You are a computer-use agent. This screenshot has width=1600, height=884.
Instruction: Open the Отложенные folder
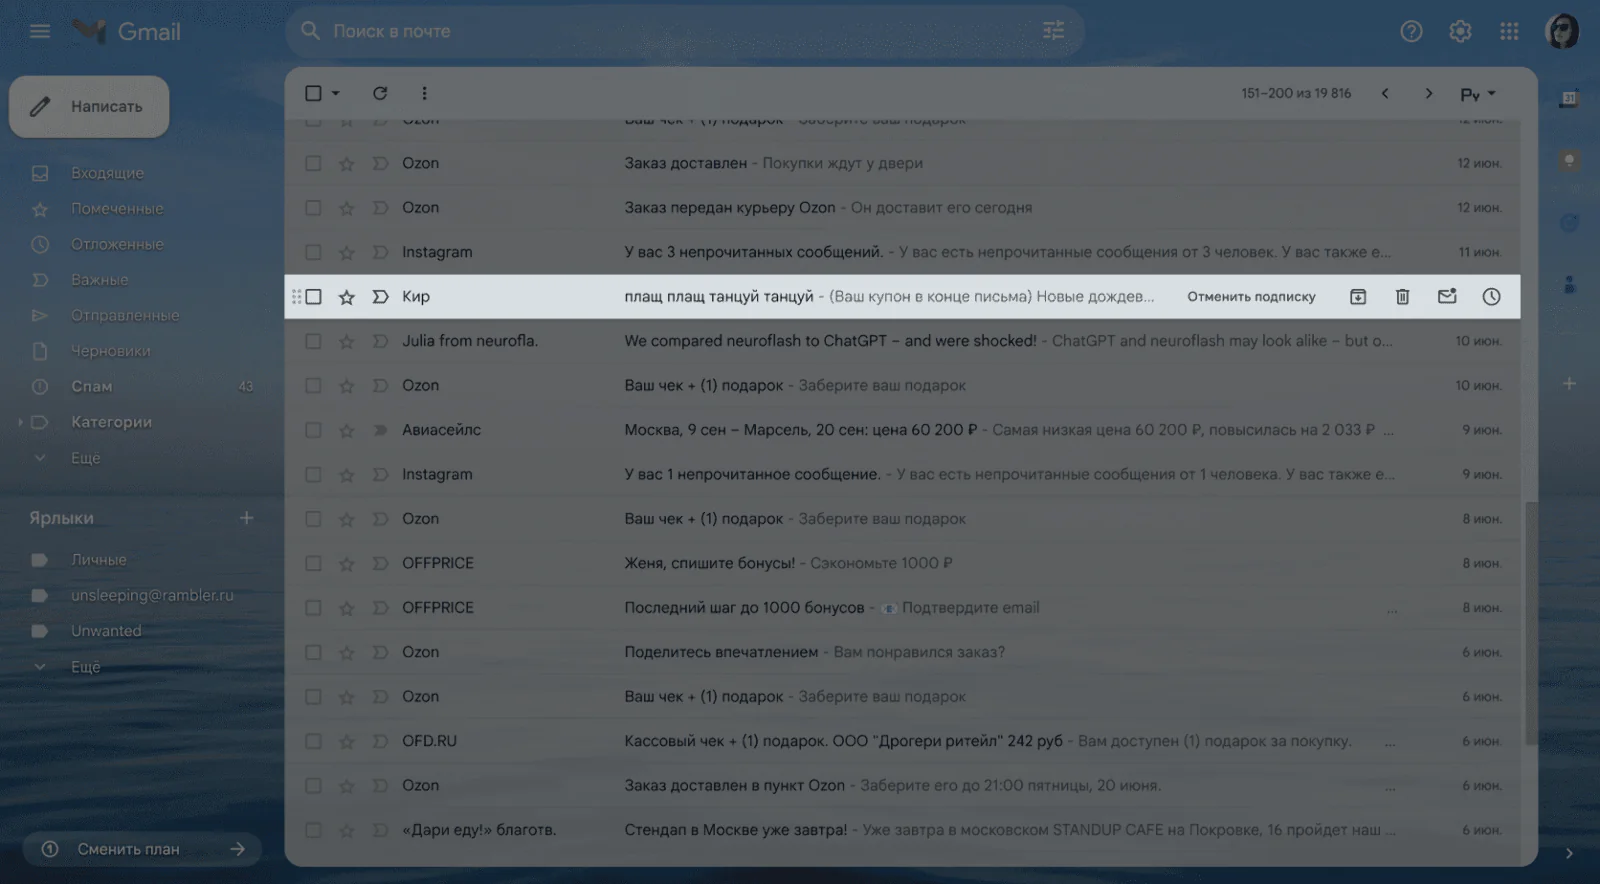coord(117,244)
